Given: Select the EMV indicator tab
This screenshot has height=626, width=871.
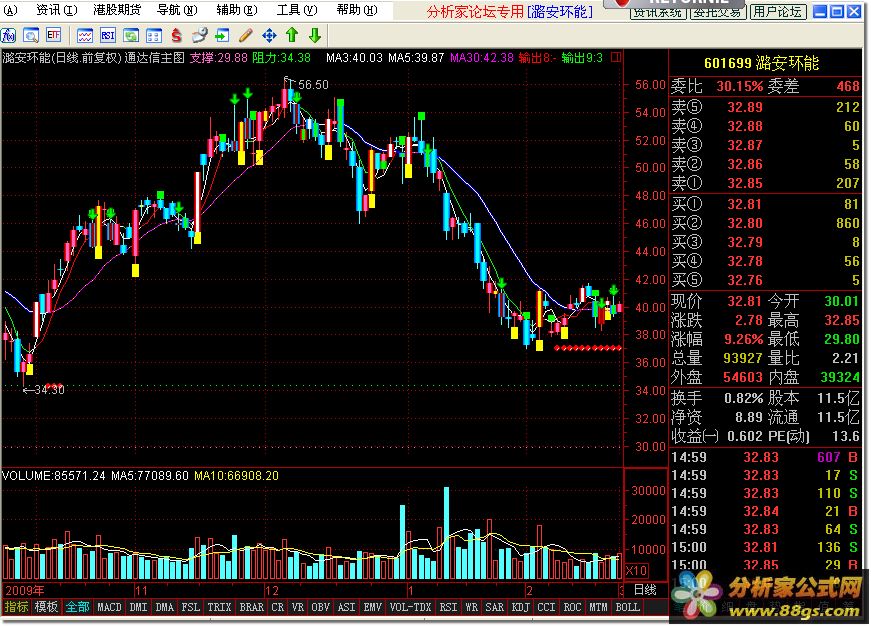Looking at the screenshot, I should click(373, 607).
